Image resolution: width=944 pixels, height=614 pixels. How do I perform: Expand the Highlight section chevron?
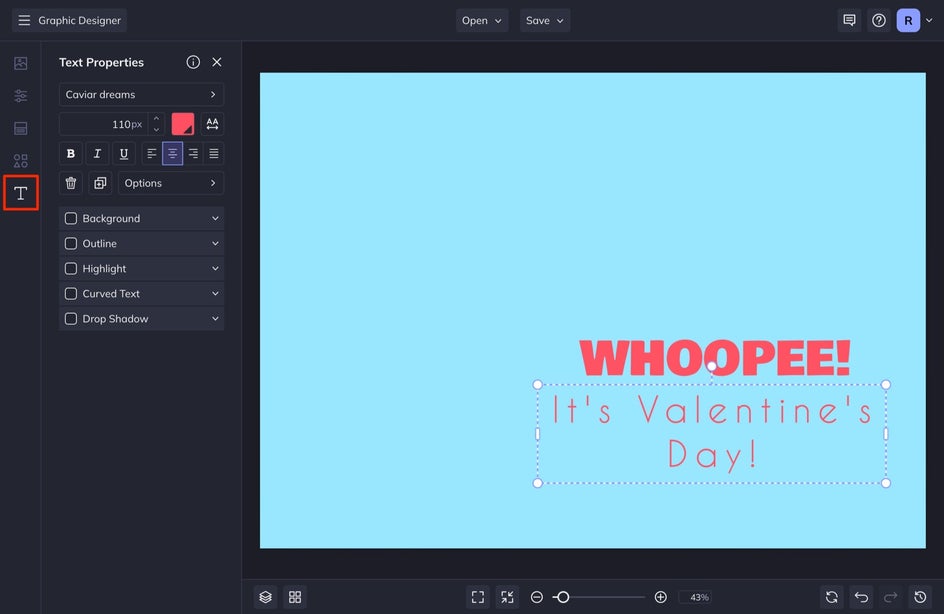click(215, 269)
